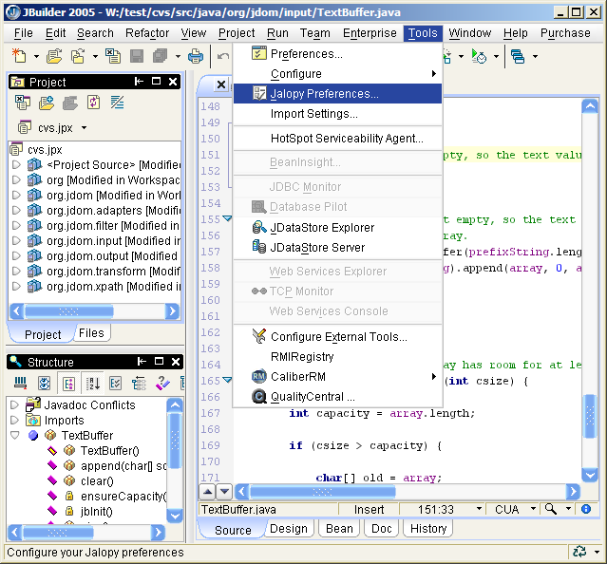Choose Import Settings menu item
This screenshot has height=564, width=607.
(x=338, y=114)
